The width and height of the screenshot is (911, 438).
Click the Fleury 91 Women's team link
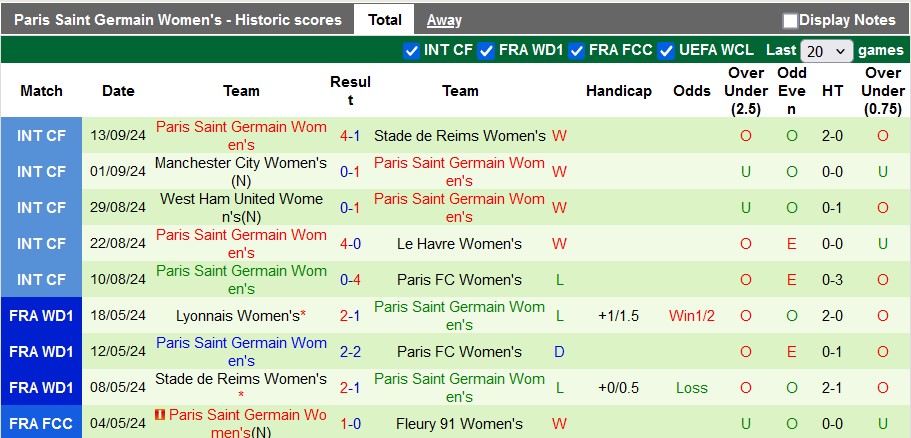(x=459, y=424)
